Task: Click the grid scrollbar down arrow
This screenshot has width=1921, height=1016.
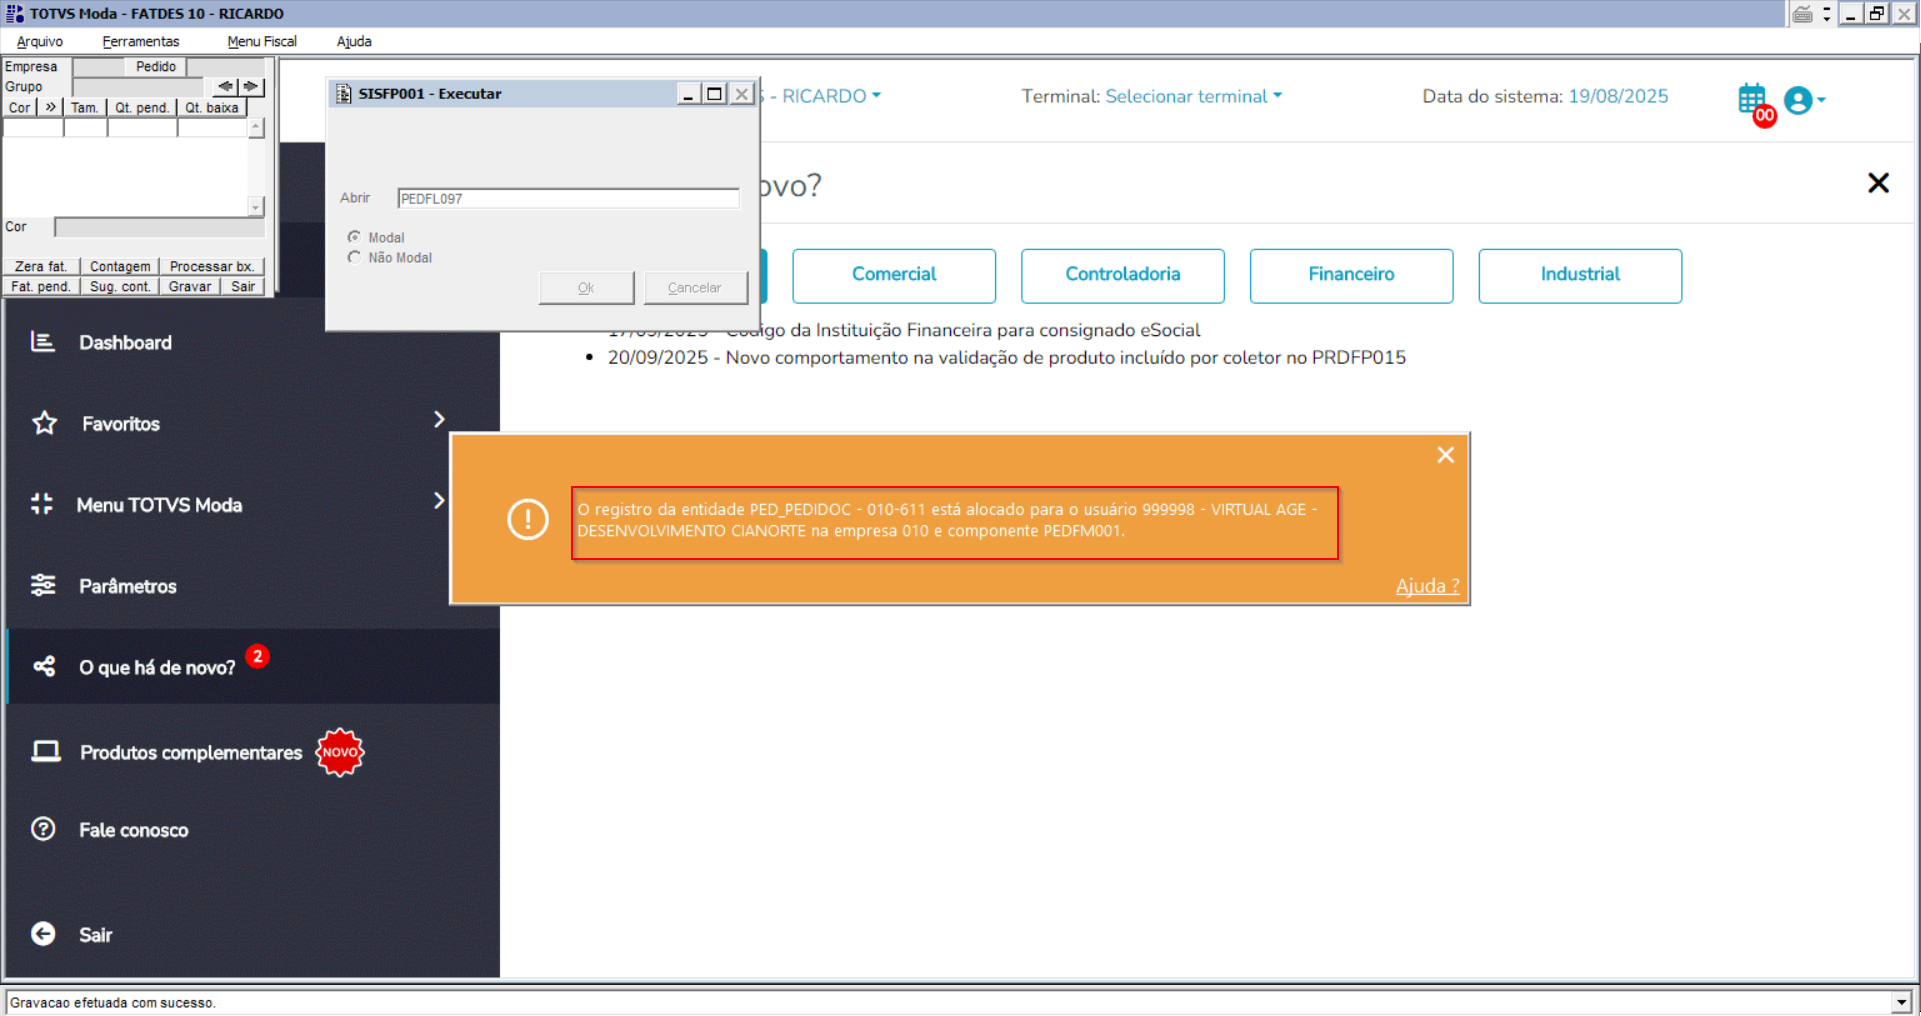Action: coord(256,206)
